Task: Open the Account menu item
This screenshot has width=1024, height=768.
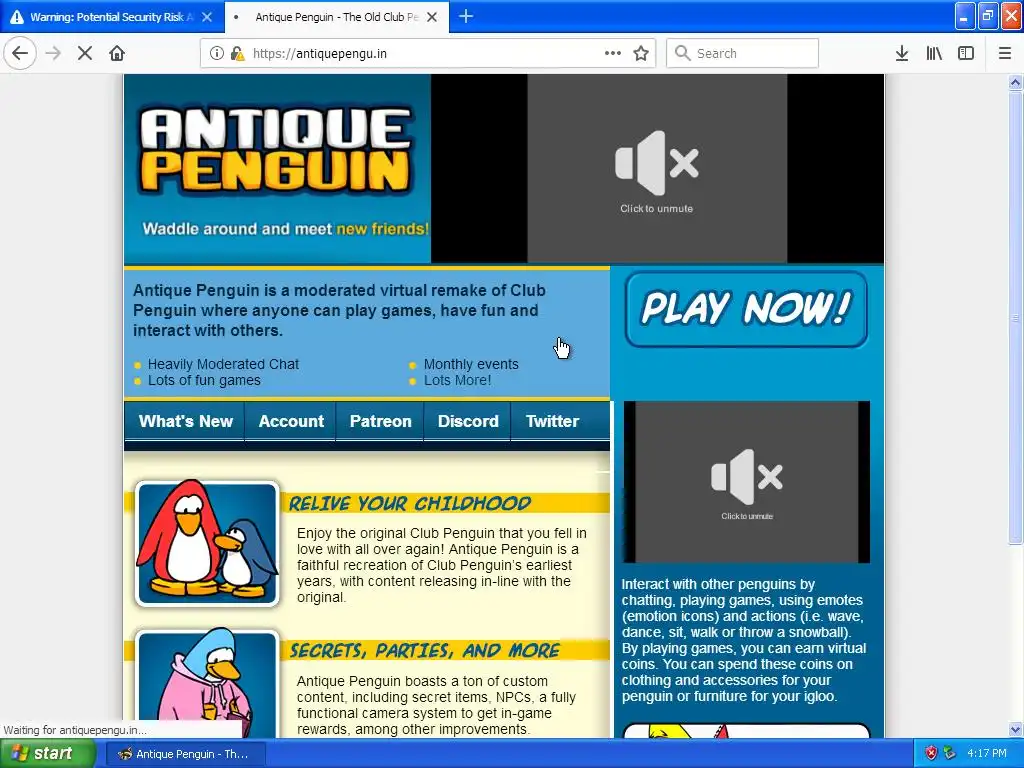Action: click(291, 421)
